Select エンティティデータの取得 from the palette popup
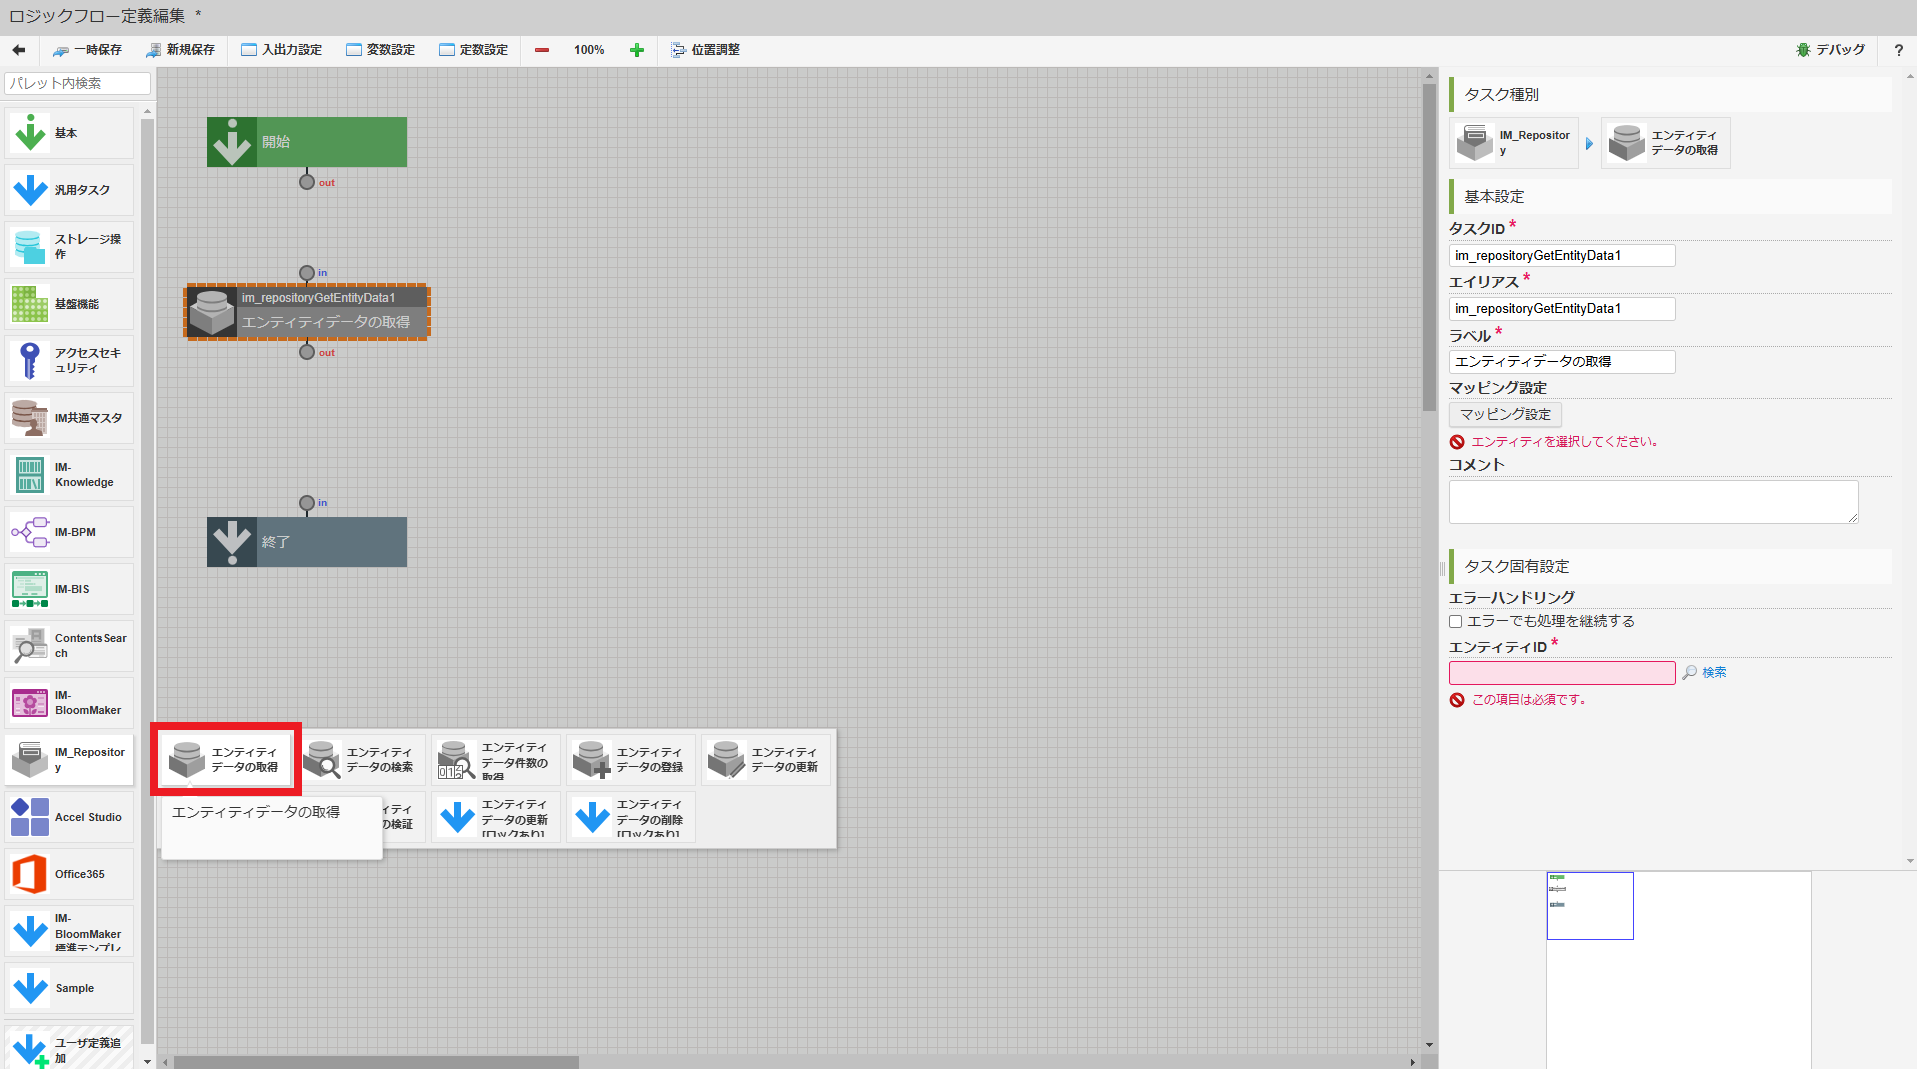Image resolution: width=1917 pixels, height=1069 pixels. pos(225,759)
